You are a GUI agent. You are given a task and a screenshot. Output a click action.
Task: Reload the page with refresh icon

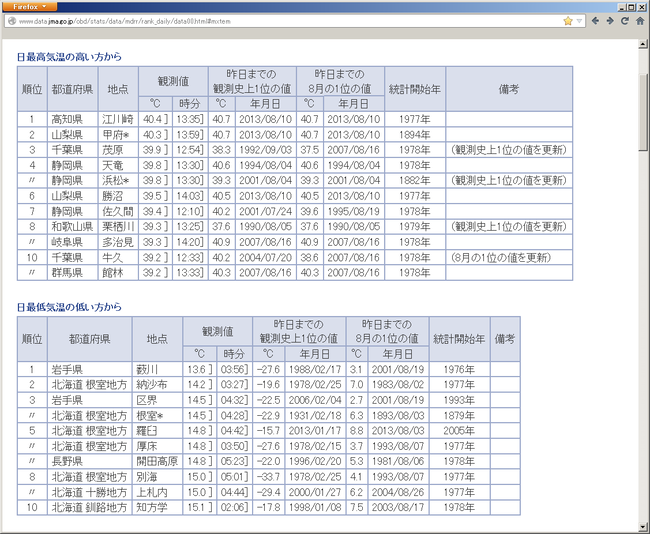coord(625,21)
